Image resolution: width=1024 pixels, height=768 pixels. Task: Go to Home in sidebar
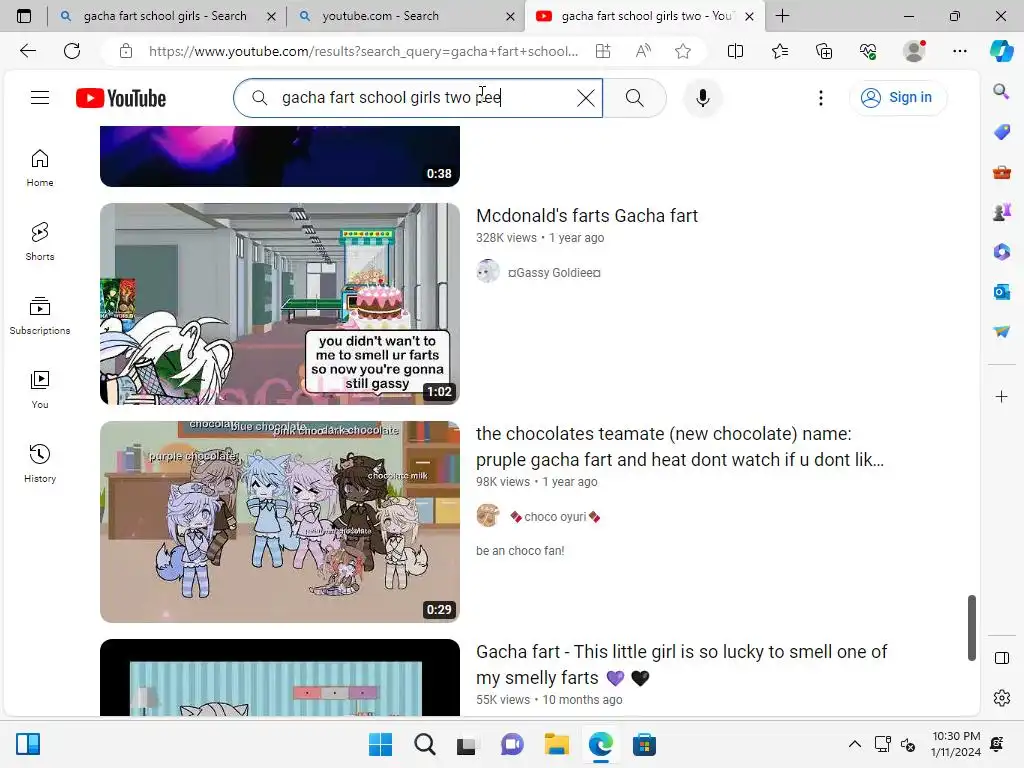40,168
